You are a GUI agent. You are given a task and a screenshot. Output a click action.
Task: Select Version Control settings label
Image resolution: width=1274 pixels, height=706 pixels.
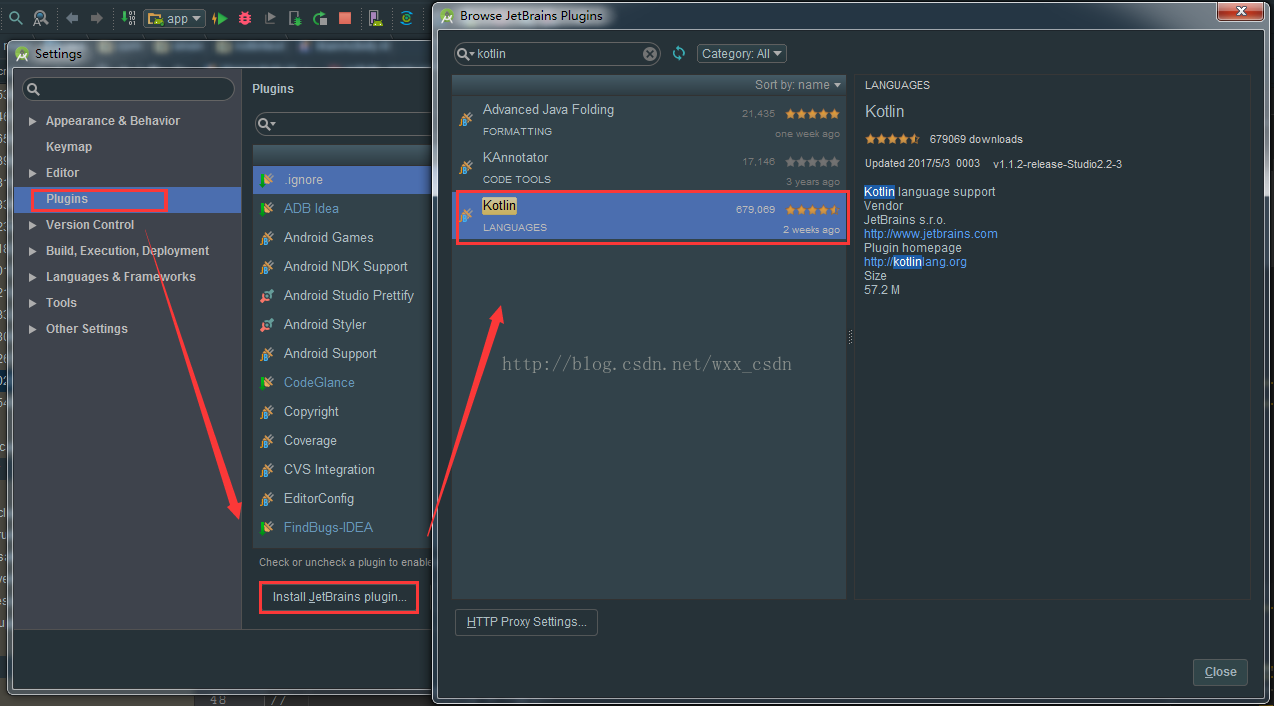pos(90,225)
